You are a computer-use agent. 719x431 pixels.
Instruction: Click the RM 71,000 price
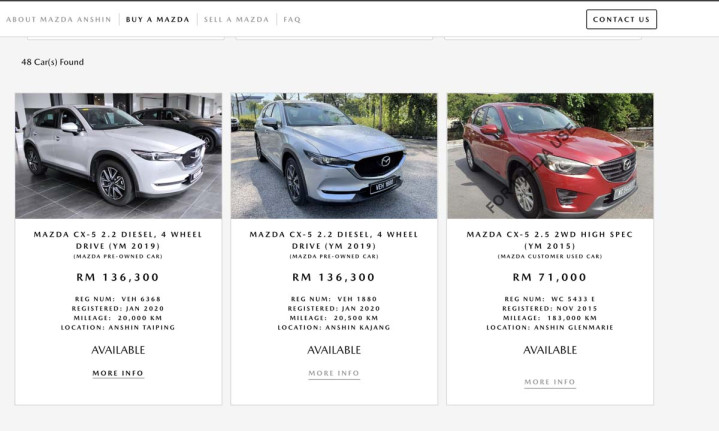(550, 277)
